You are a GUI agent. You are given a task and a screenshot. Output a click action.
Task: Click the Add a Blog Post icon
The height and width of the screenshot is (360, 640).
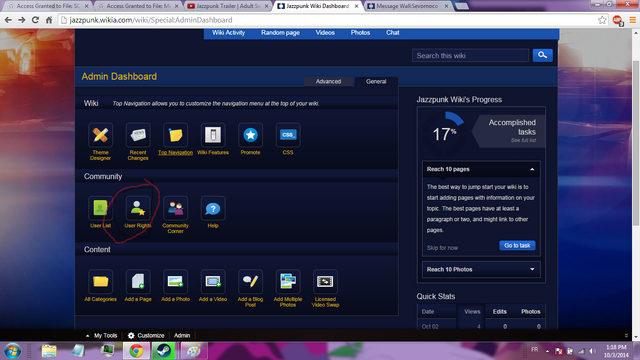point(251,282)
